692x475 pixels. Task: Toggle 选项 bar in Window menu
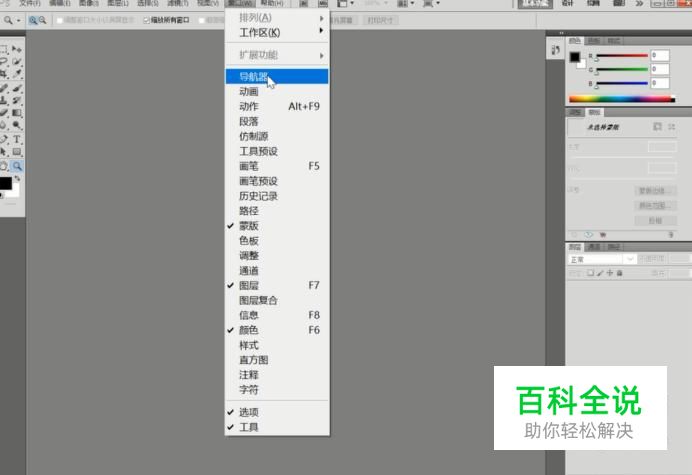[277, 412]
